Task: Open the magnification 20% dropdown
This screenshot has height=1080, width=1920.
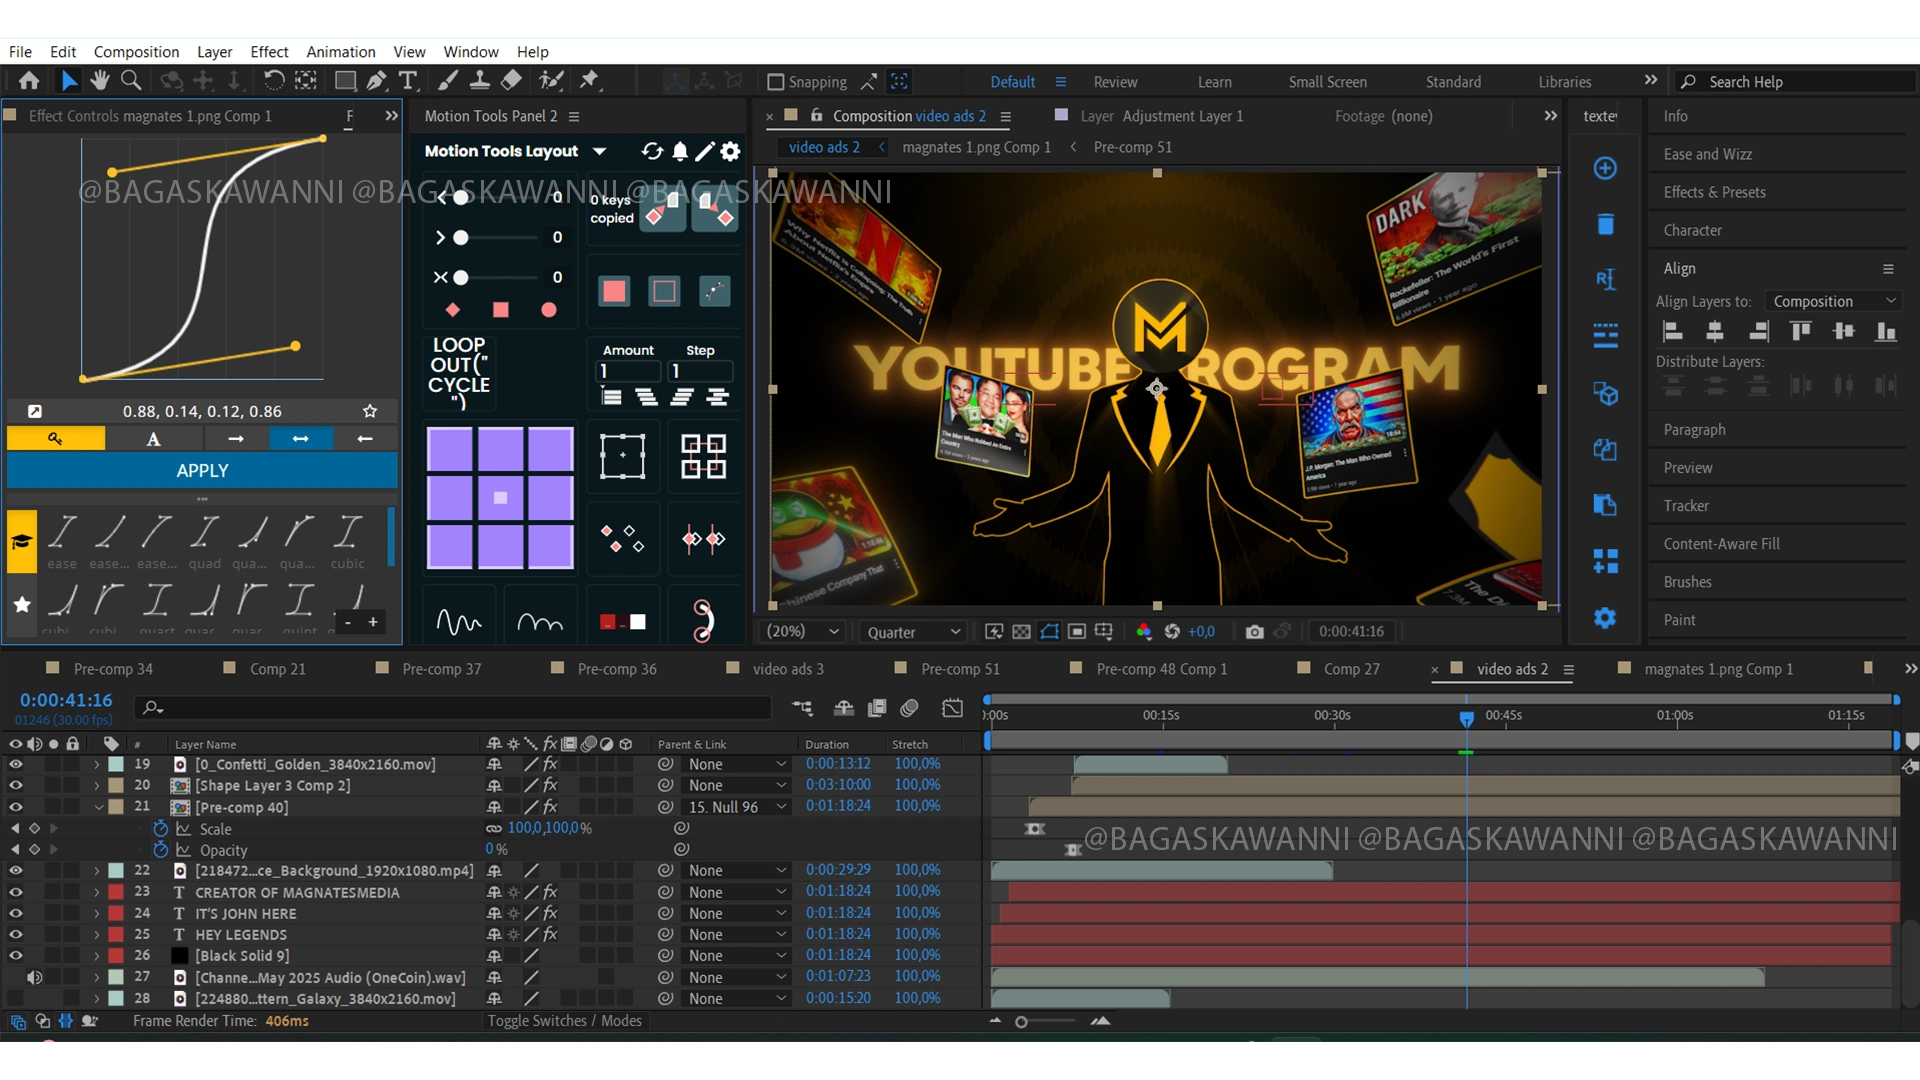Action: point(803,632)
